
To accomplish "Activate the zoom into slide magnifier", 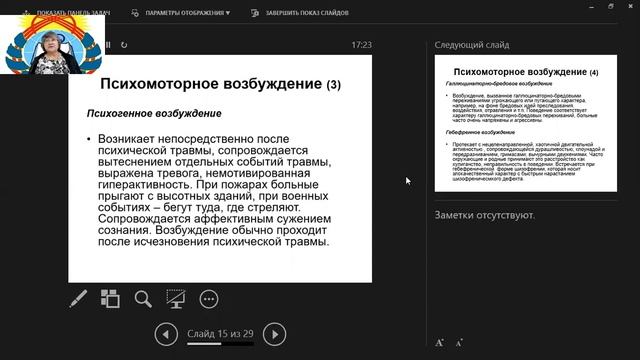I will click(x=143, y=299).
